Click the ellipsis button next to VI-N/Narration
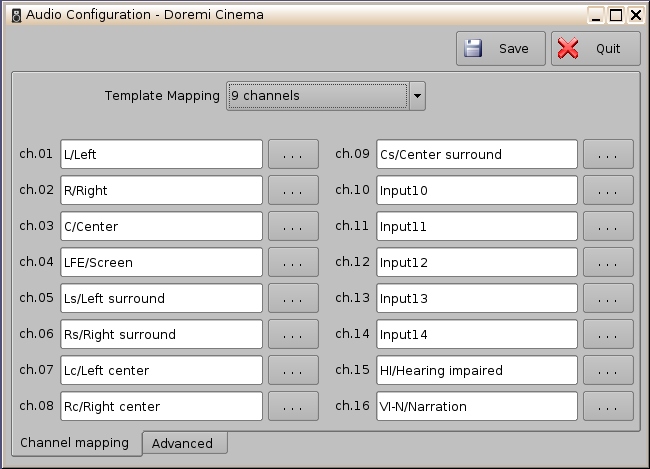The width and height of the screenshot is (650, 469). pyautogui.click(x=608, y=407)
